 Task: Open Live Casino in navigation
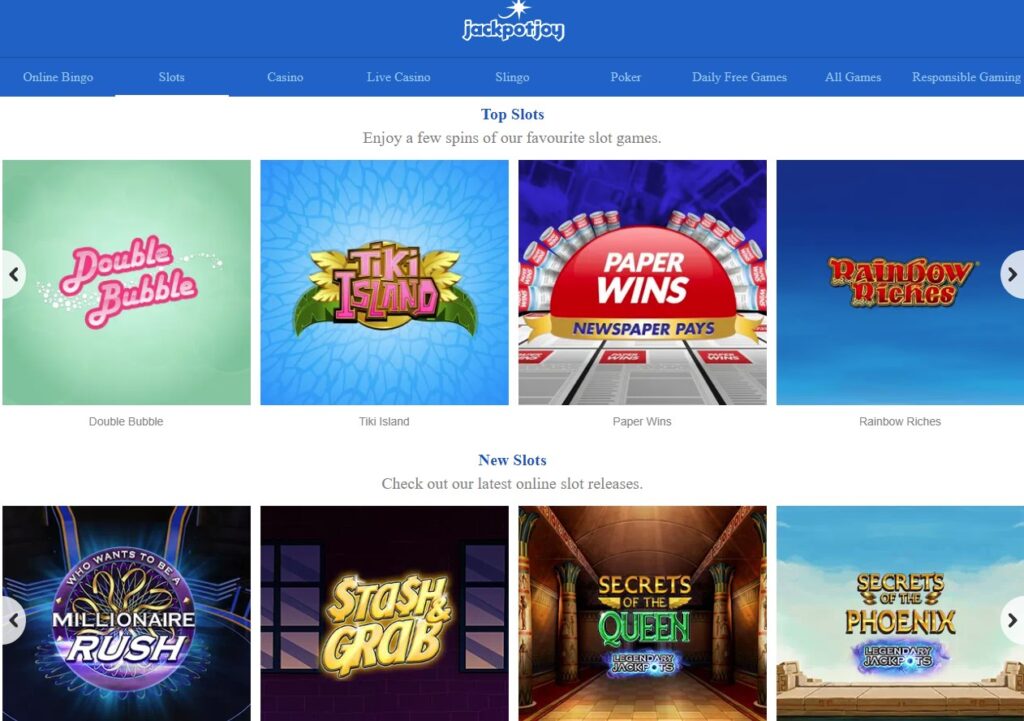tap(398, 77)
